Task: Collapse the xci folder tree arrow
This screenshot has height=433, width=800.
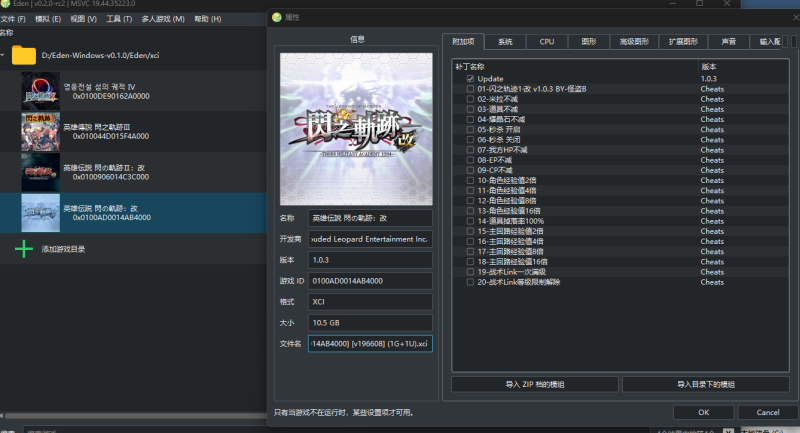Action: [3, 55]
